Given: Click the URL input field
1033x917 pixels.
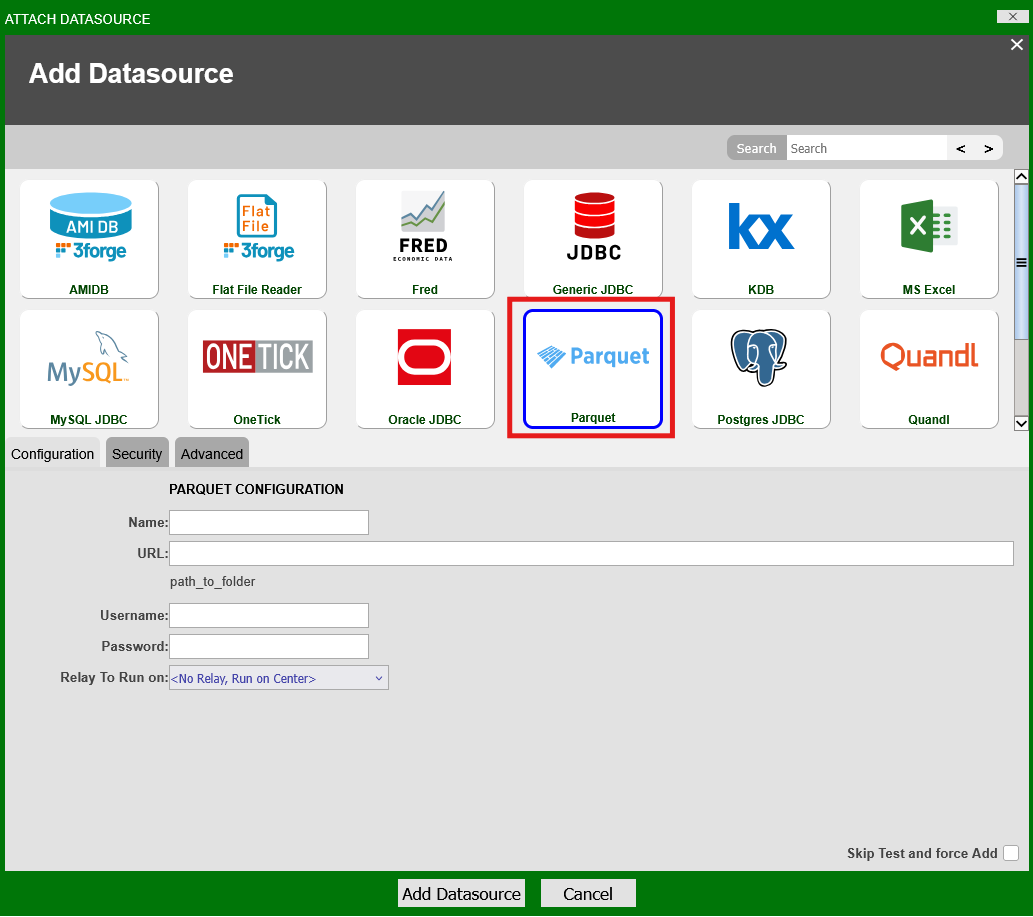Looking at the screenshot, I should (591, 554).
